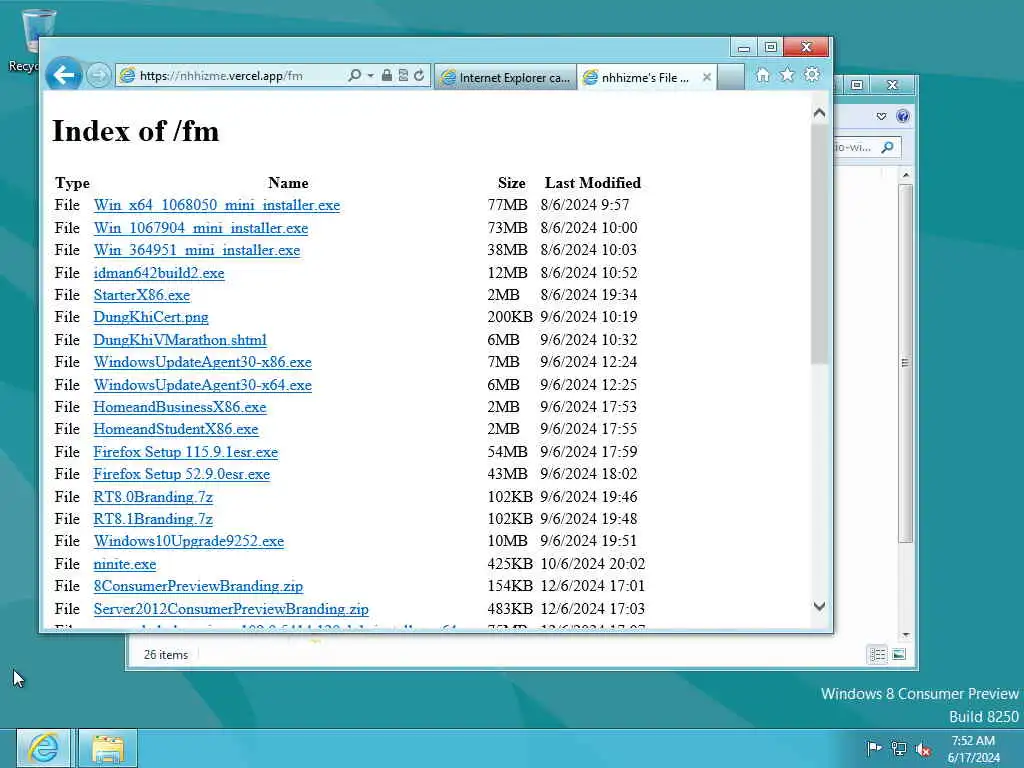Open the Help icon in Explorer window

[x=903, y=116]
